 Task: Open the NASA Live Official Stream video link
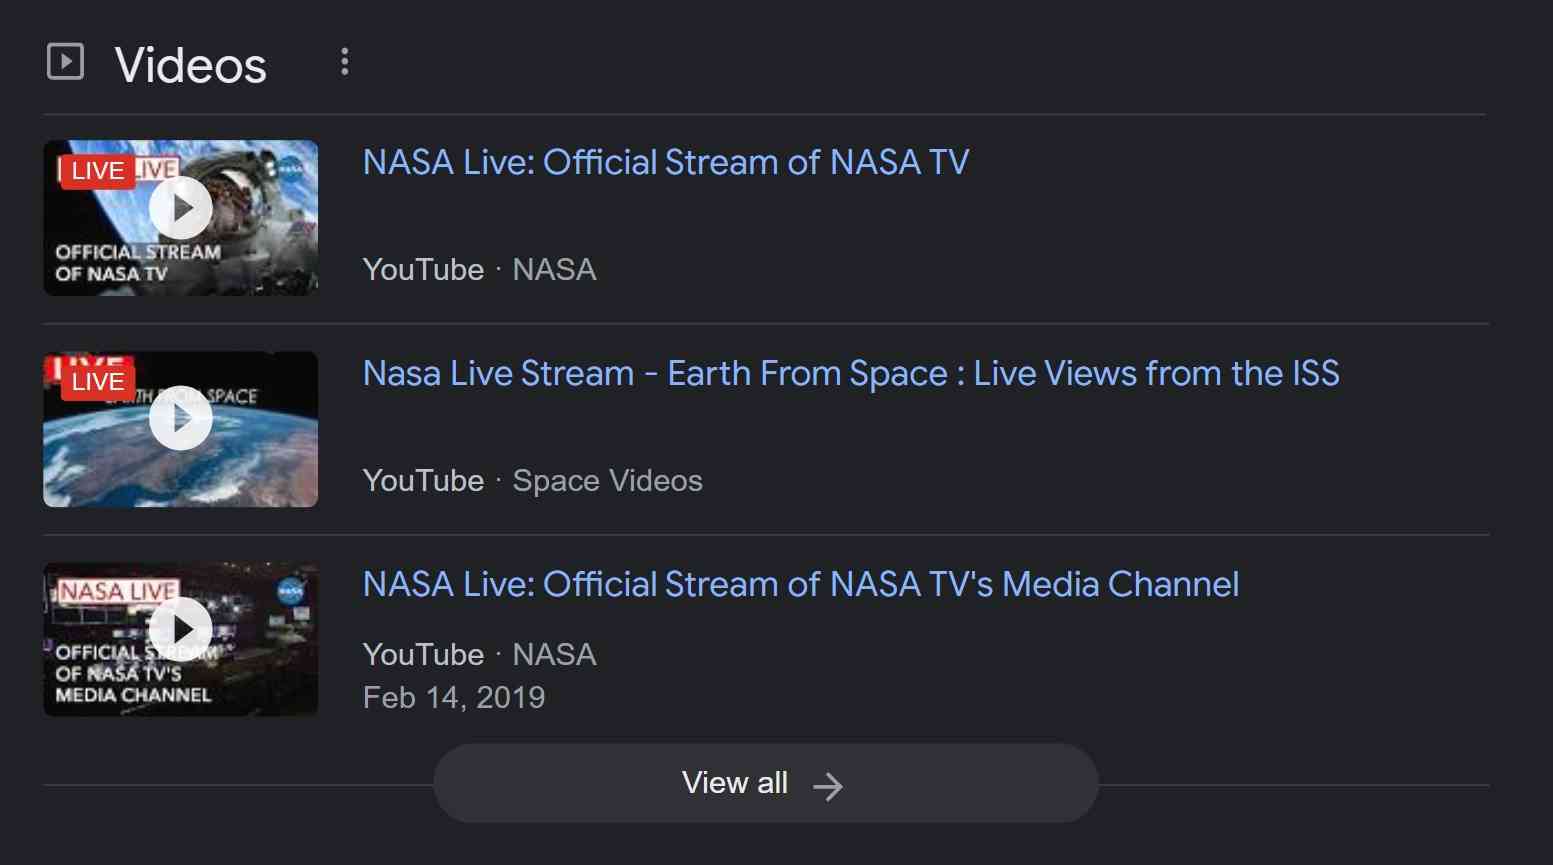point(665,162)
